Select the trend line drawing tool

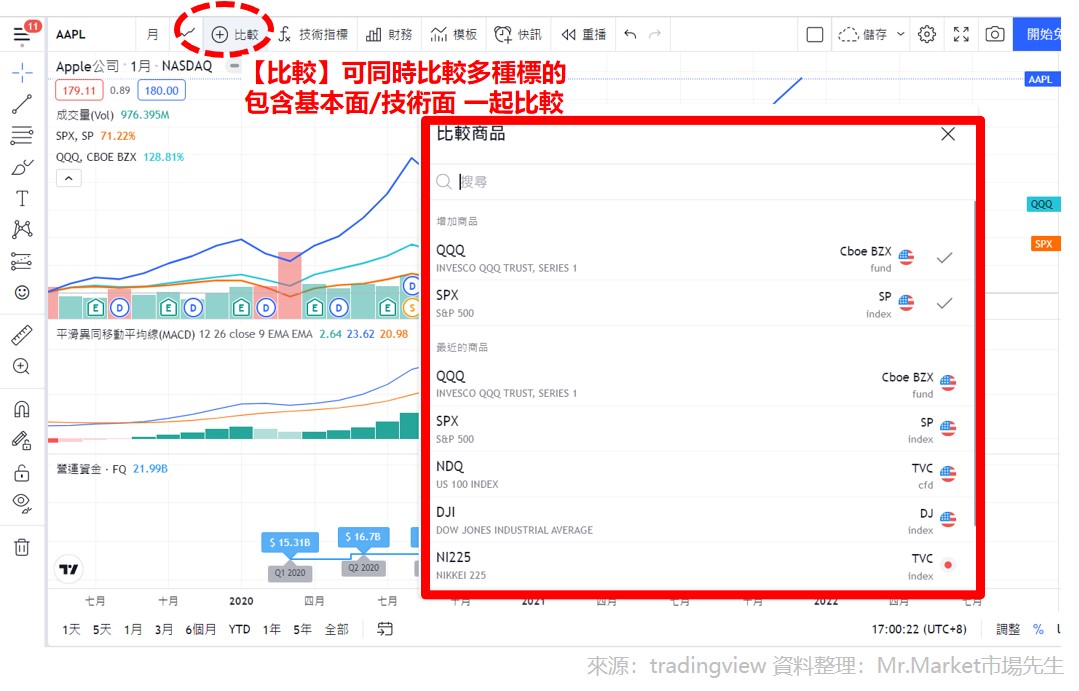click(22, 104)
